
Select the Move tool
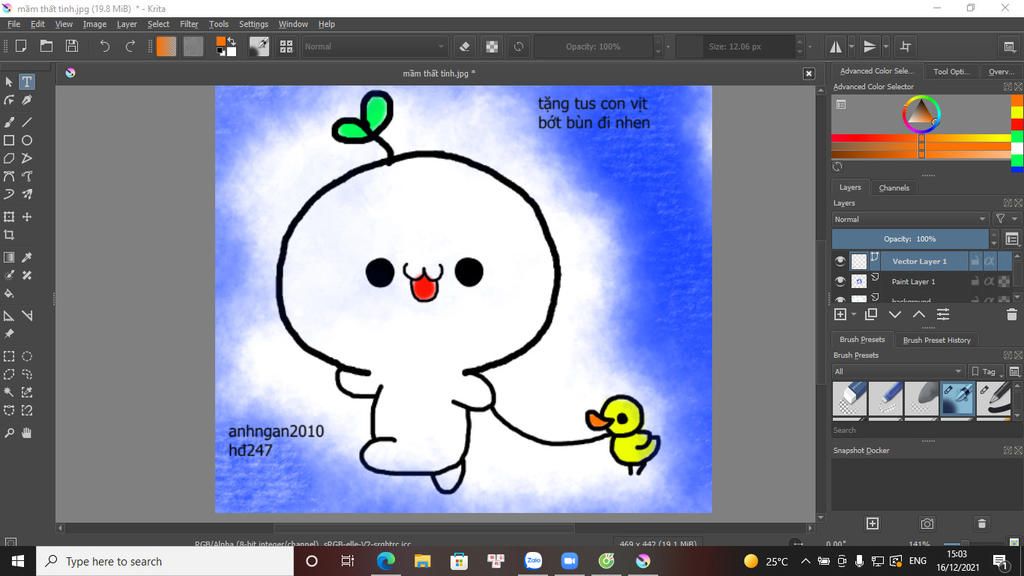click(27, 217)
